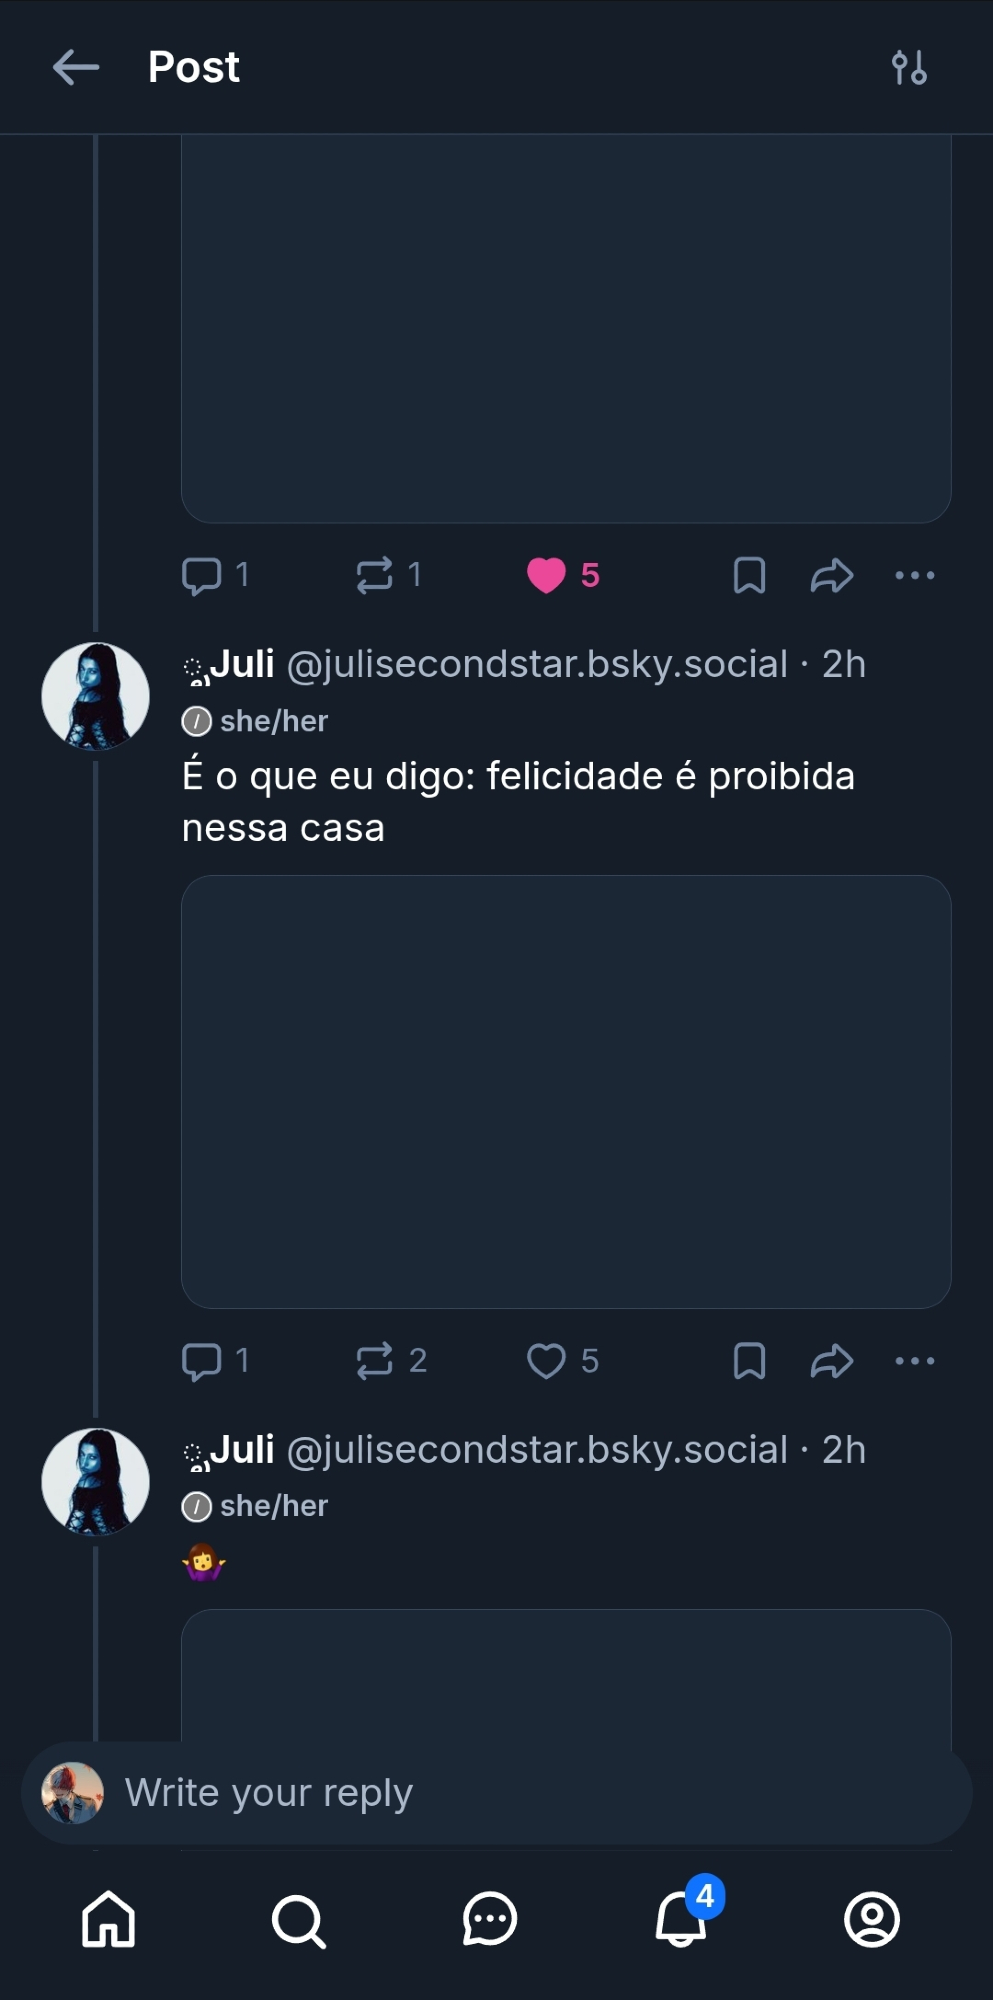Switch to the Search tab

click(298, 1919)
